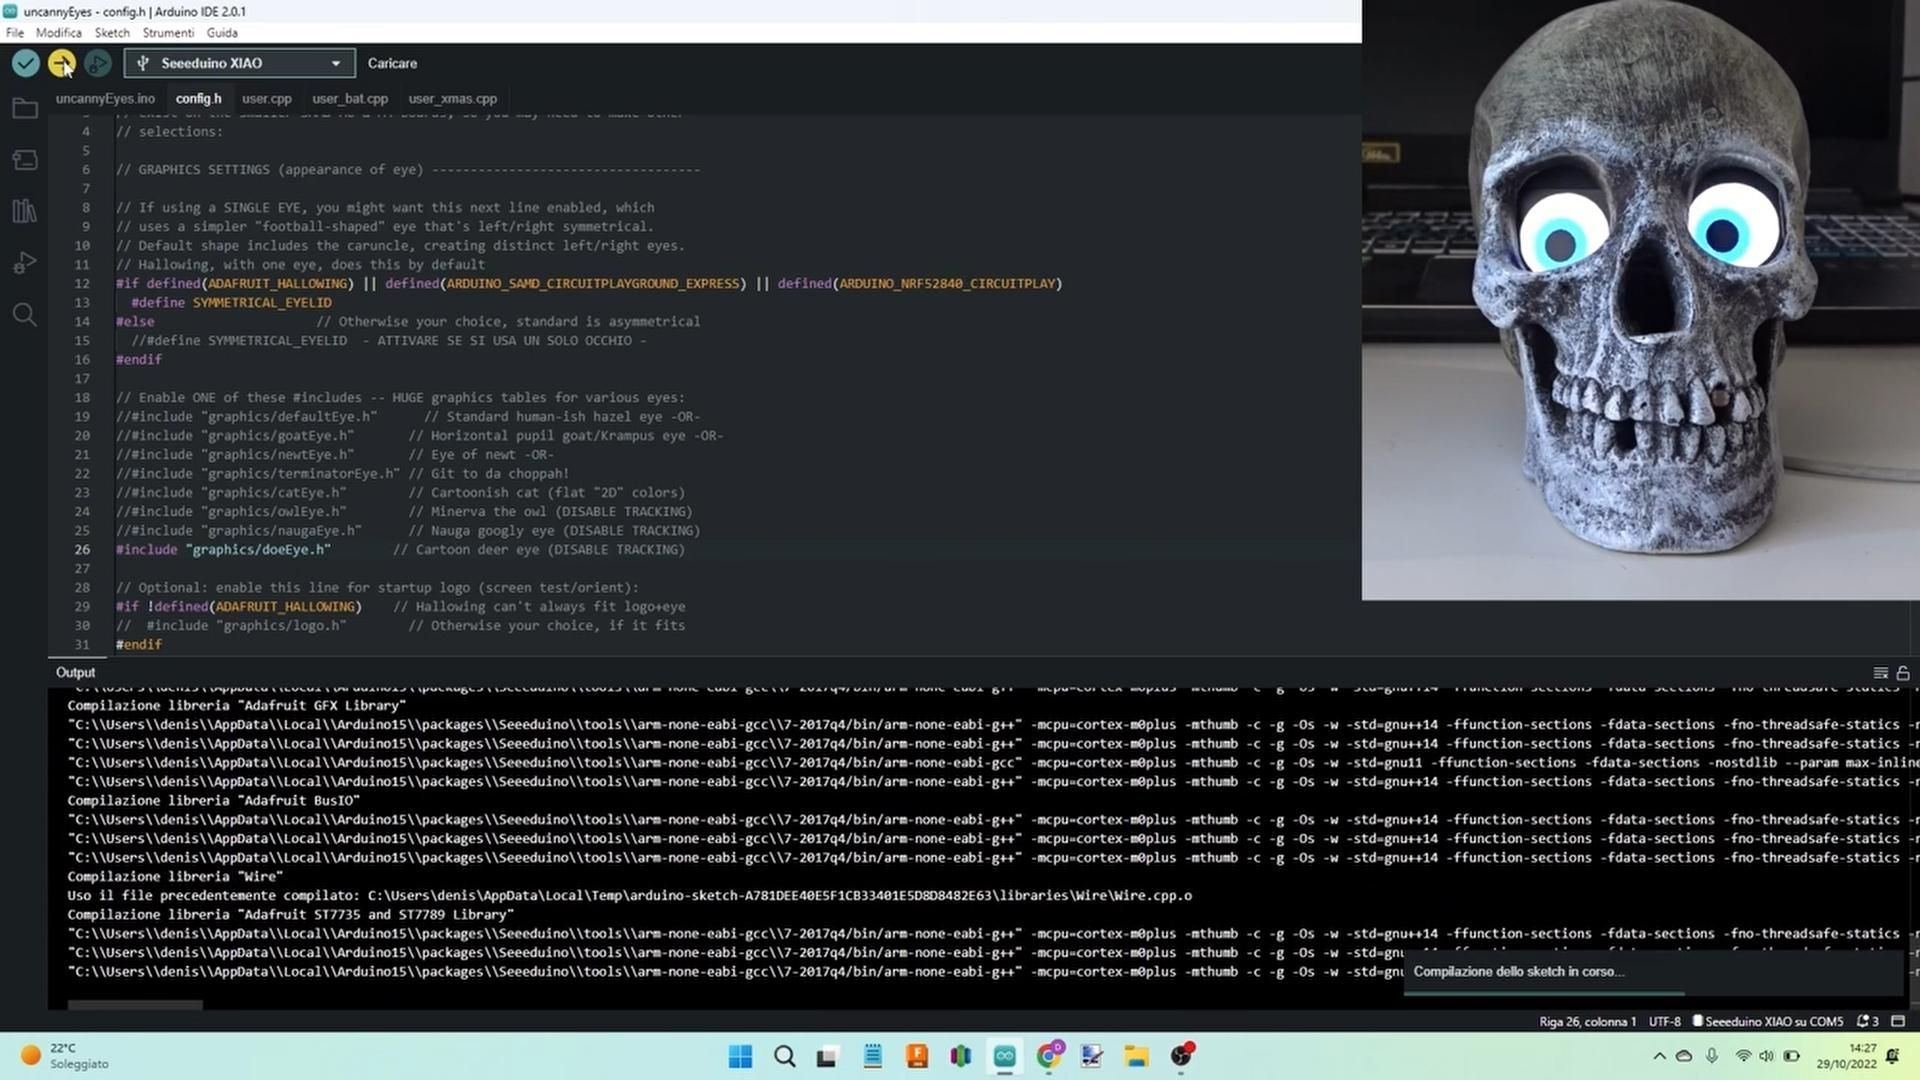Click the Verify (checkmark) button
This screenshot has height=1080, width=1920.
point(26,63)
